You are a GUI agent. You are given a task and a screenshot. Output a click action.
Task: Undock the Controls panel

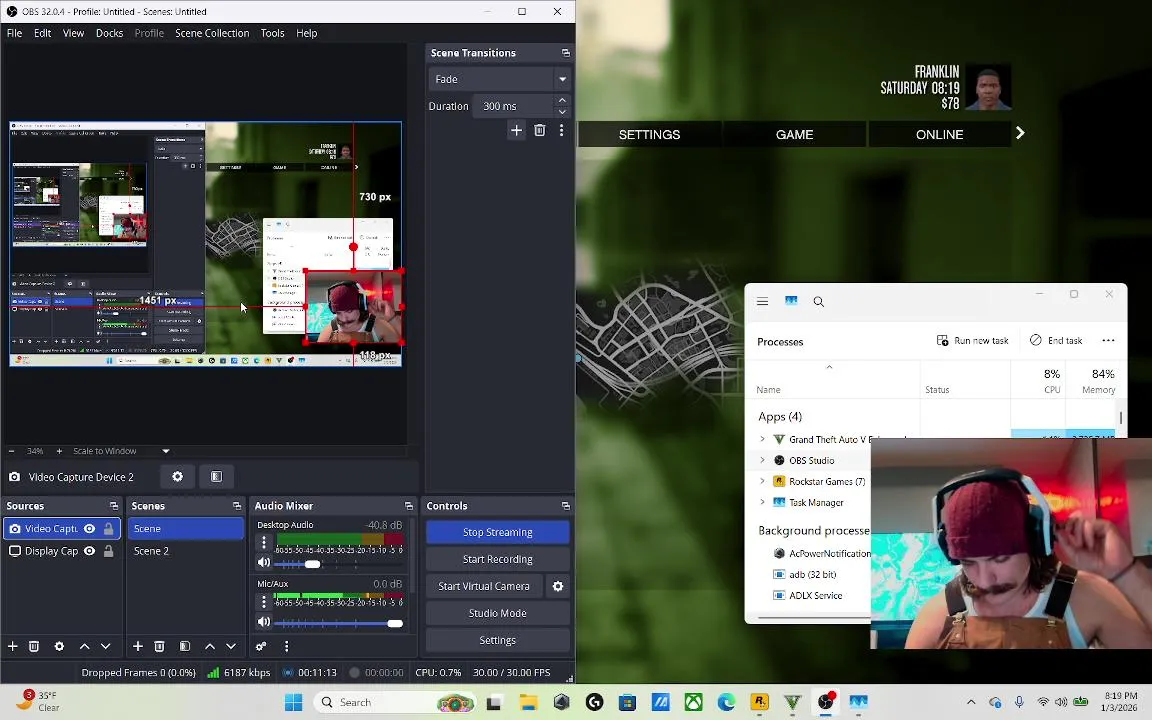point(566,505)
